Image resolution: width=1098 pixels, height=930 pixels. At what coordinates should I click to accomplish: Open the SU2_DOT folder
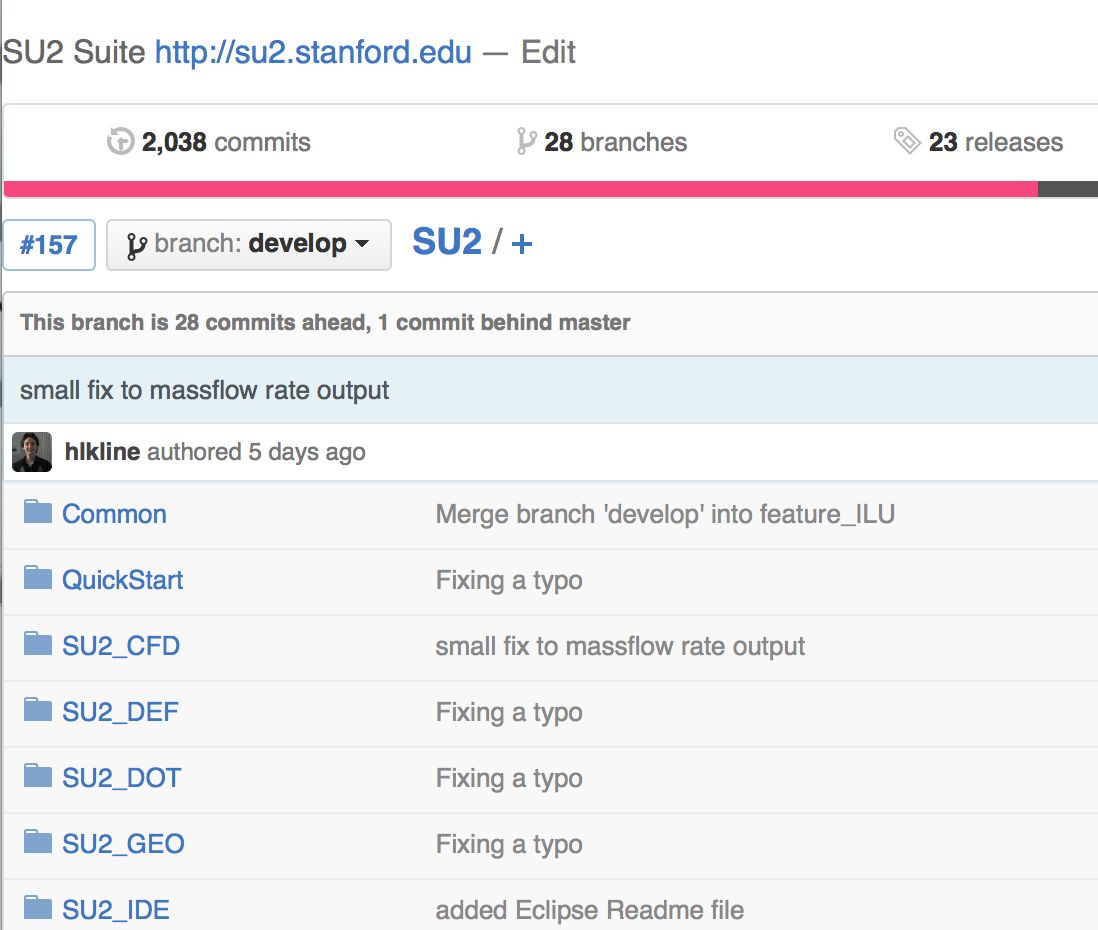[x=122, y=777]
